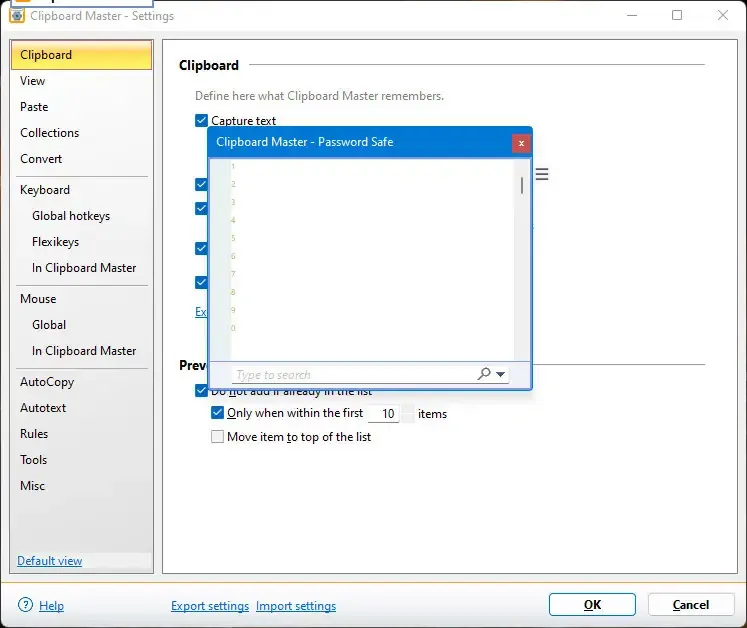The height and width of the screenshot is (628, 747).
Task: Open the Paste settings category
Action: [81, 107]
